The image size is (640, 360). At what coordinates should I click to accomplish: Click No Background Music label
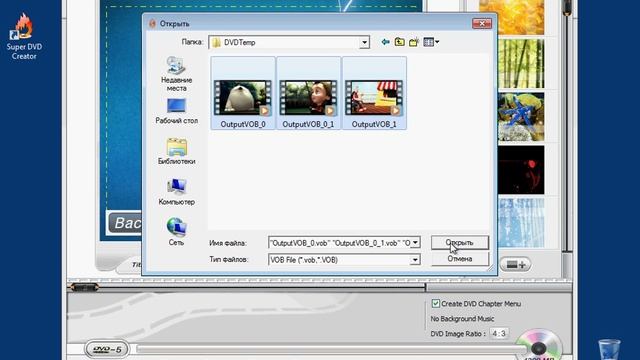[x=462, y=319]
